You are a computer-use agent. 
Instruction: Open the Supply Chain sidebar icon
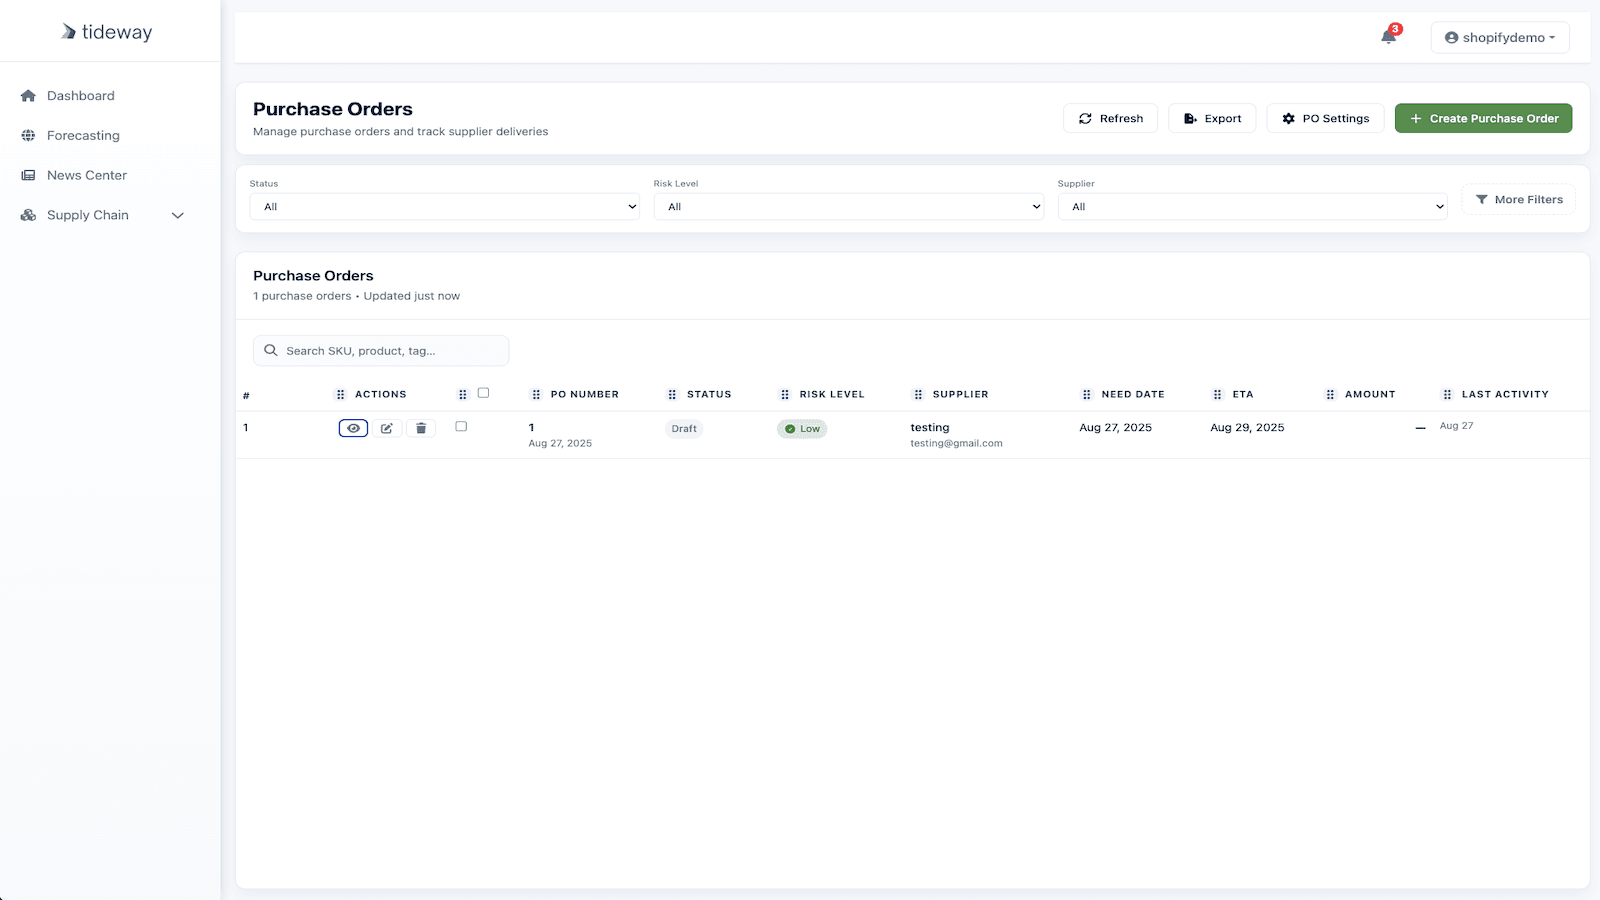pyautogui.click(x=28, y=214)
